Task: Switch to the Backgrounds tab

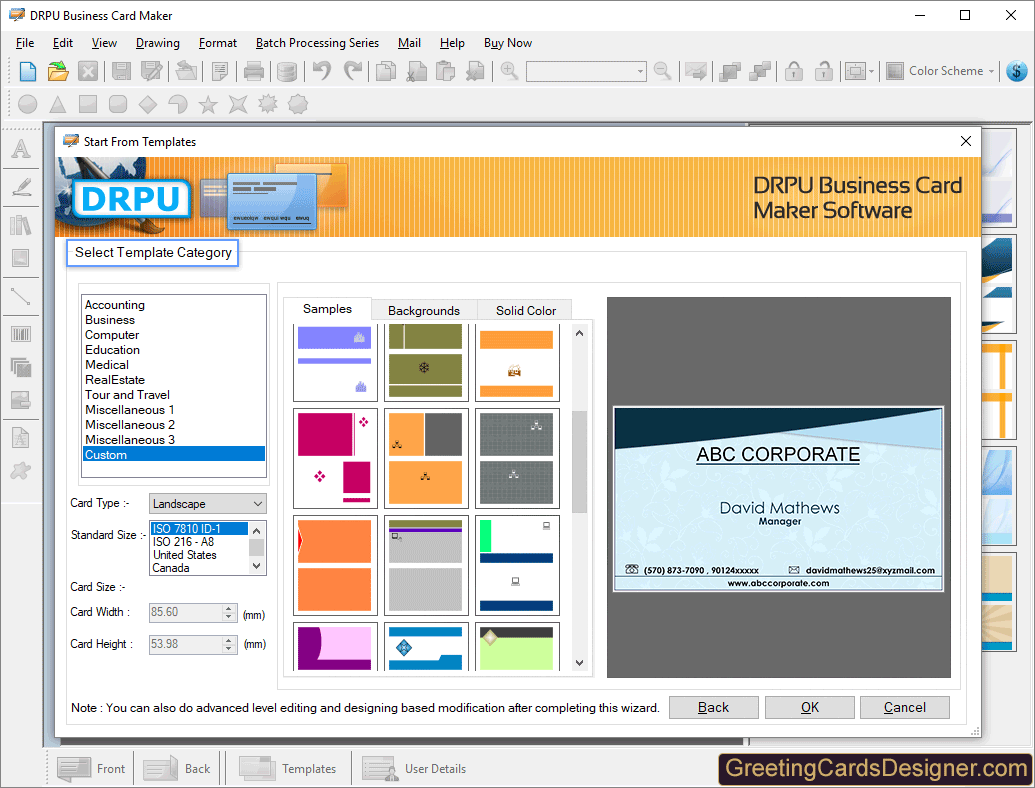Action: click(x=424, y=310)
